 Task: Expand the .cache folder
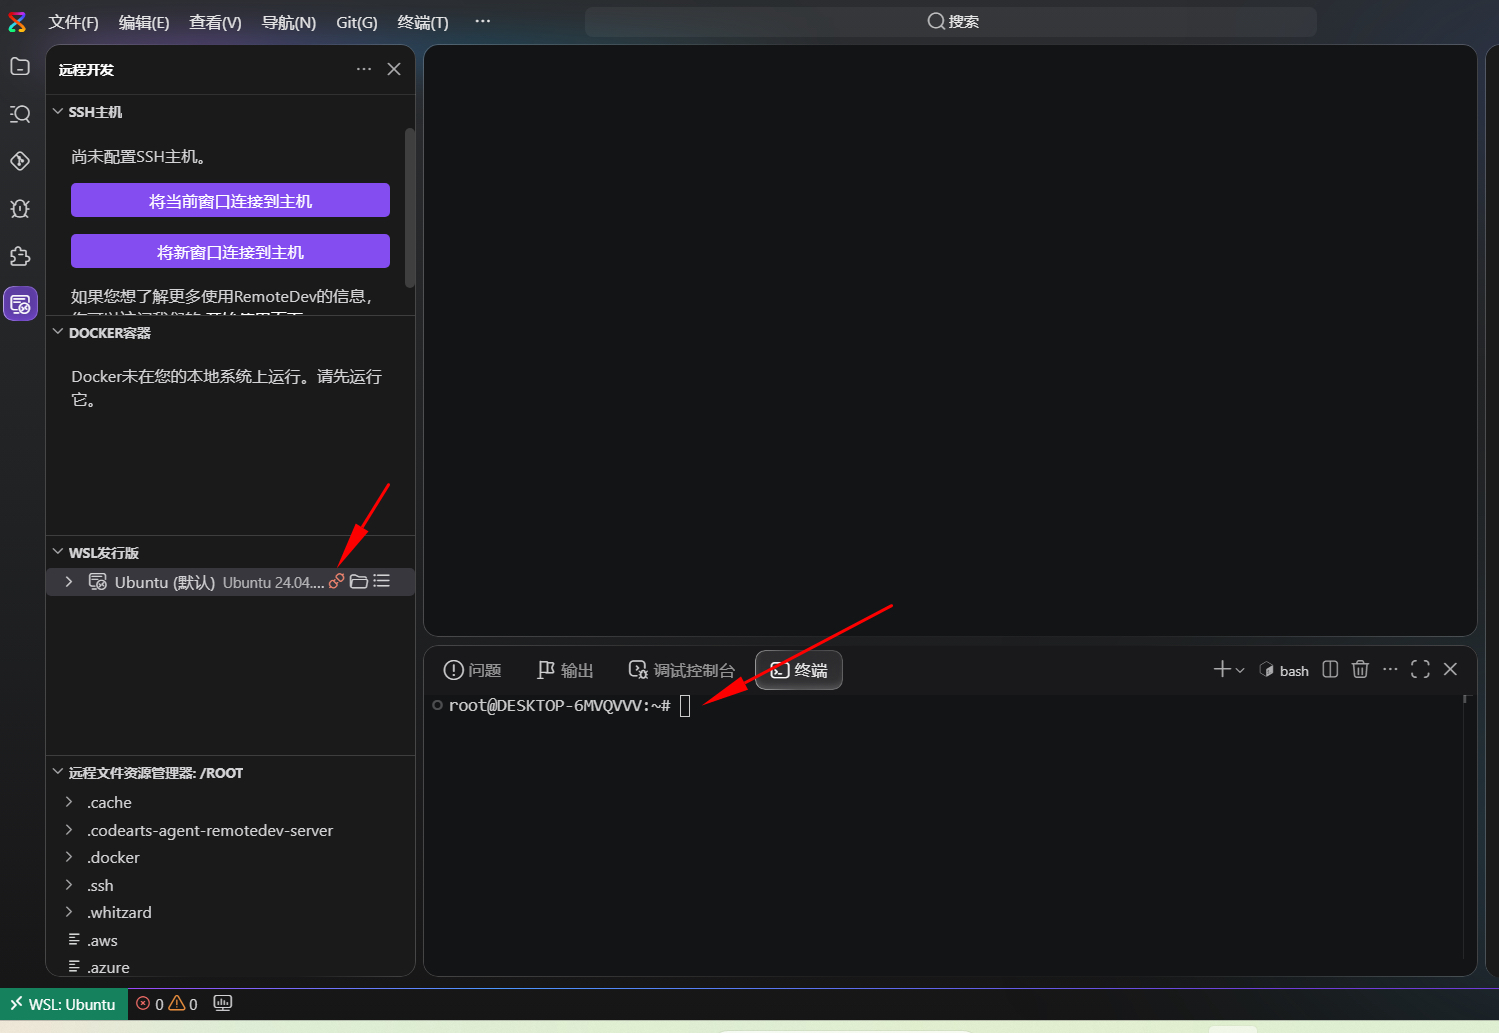click(x=69, y=802)
